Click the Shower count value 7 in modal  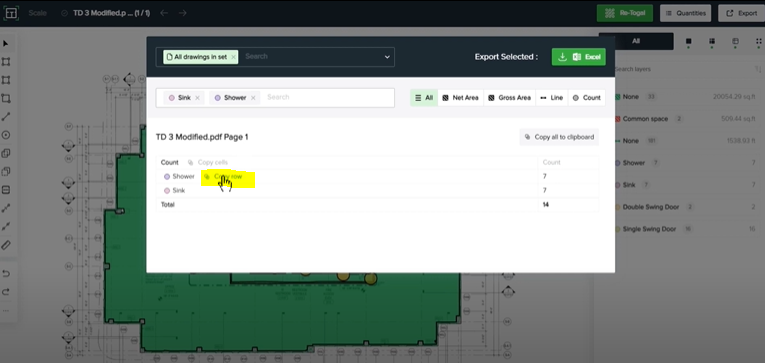tap(544, 176)
